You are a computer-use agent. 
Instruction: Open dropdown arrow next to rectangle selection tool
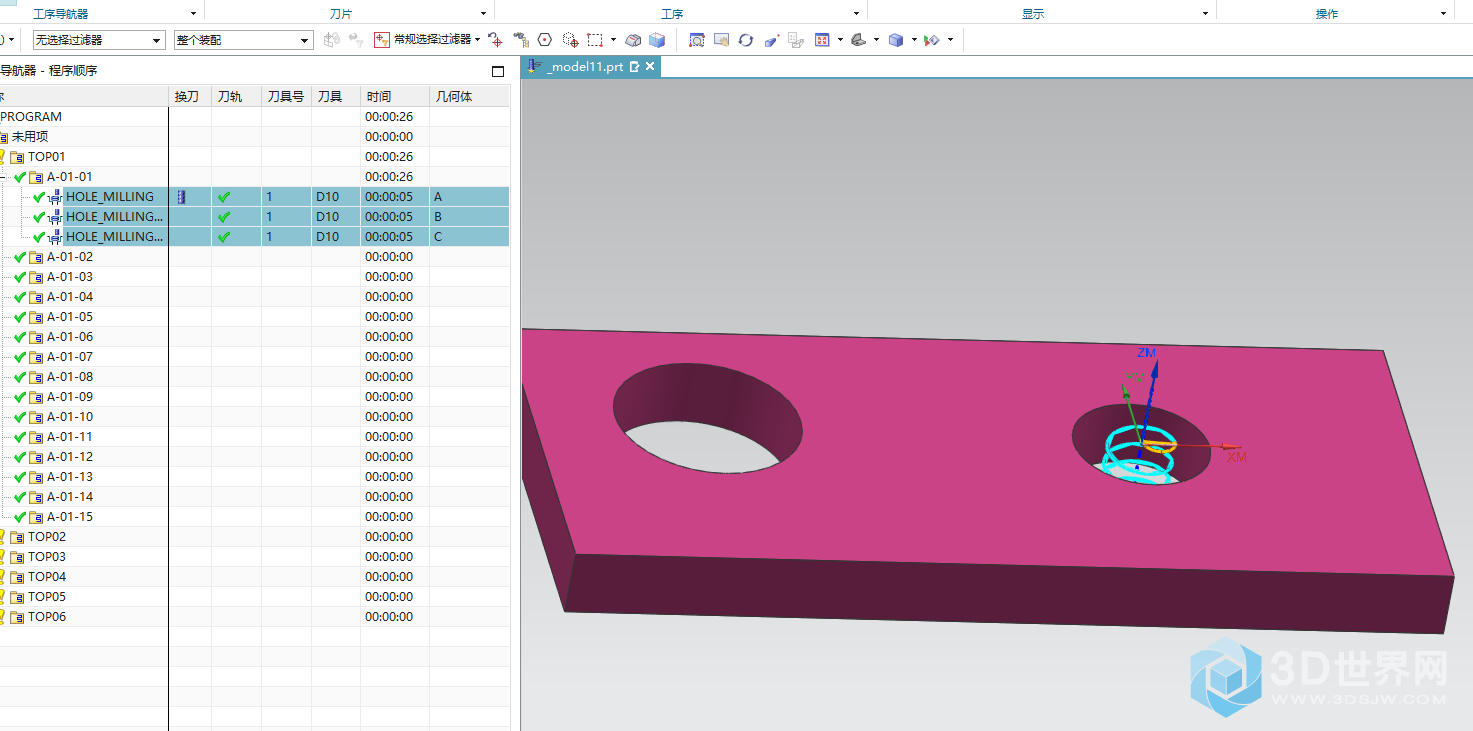(613, 40)
